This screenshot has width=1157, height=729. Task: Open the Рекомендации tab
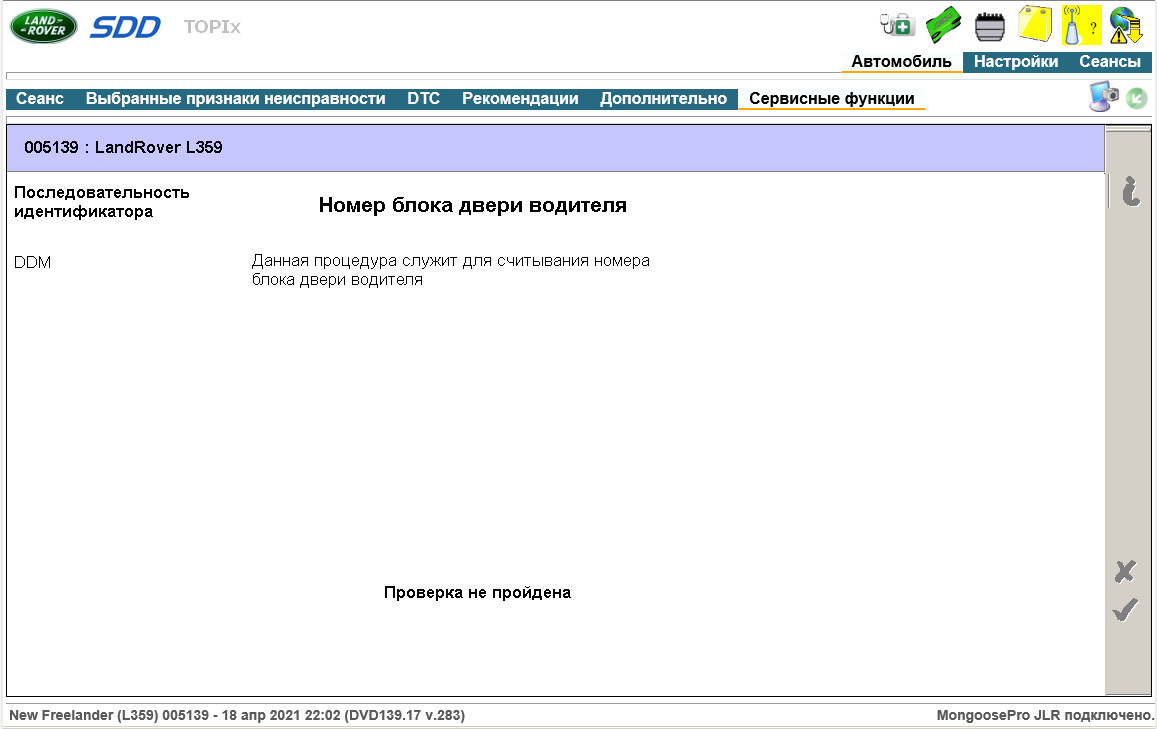coord(520,98)
